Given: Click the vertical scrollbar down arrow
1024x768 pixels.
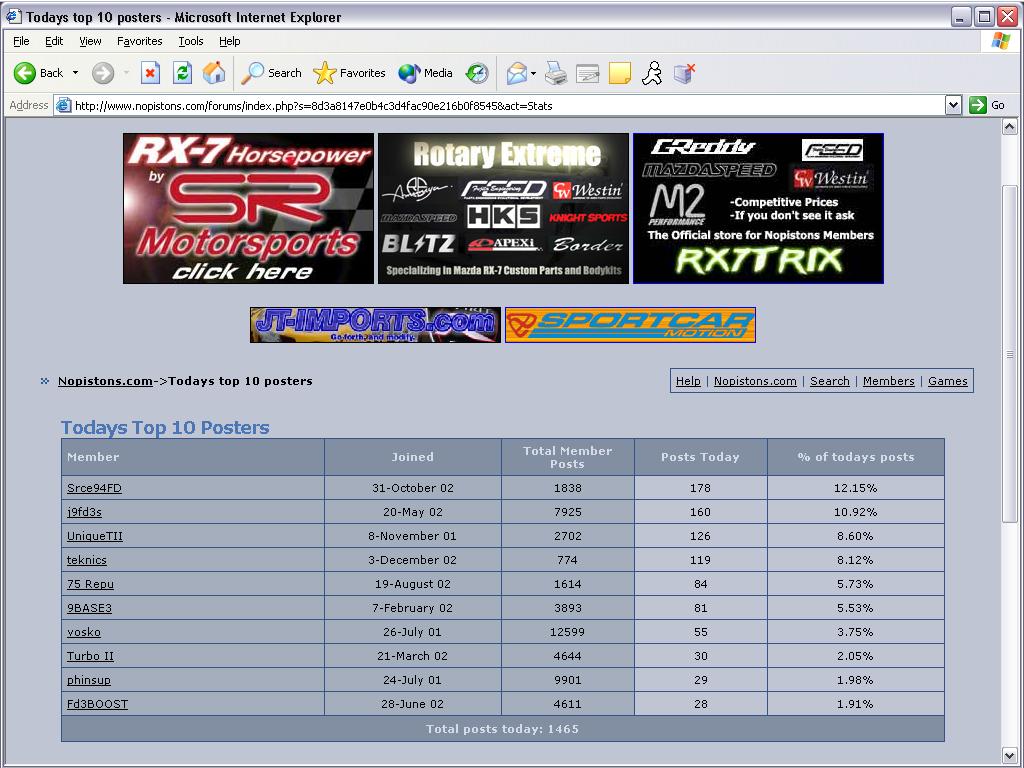Looking at the screenshot, I should click(x=1010, y=755).
